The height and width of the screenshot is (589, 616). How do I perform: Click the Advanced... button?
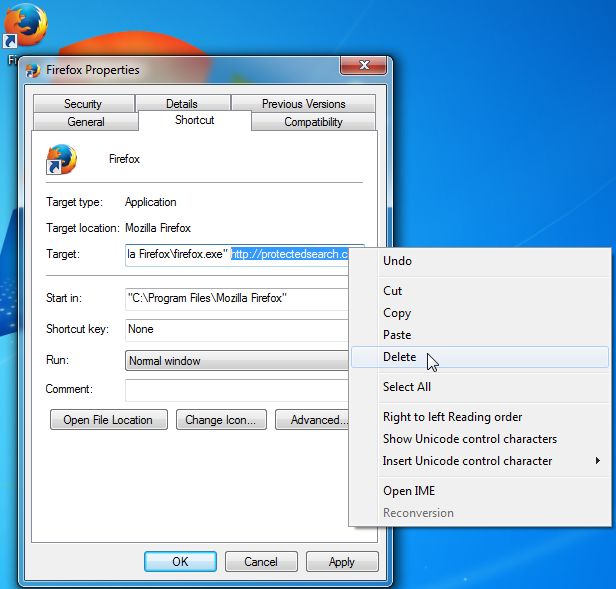(312, 420)
